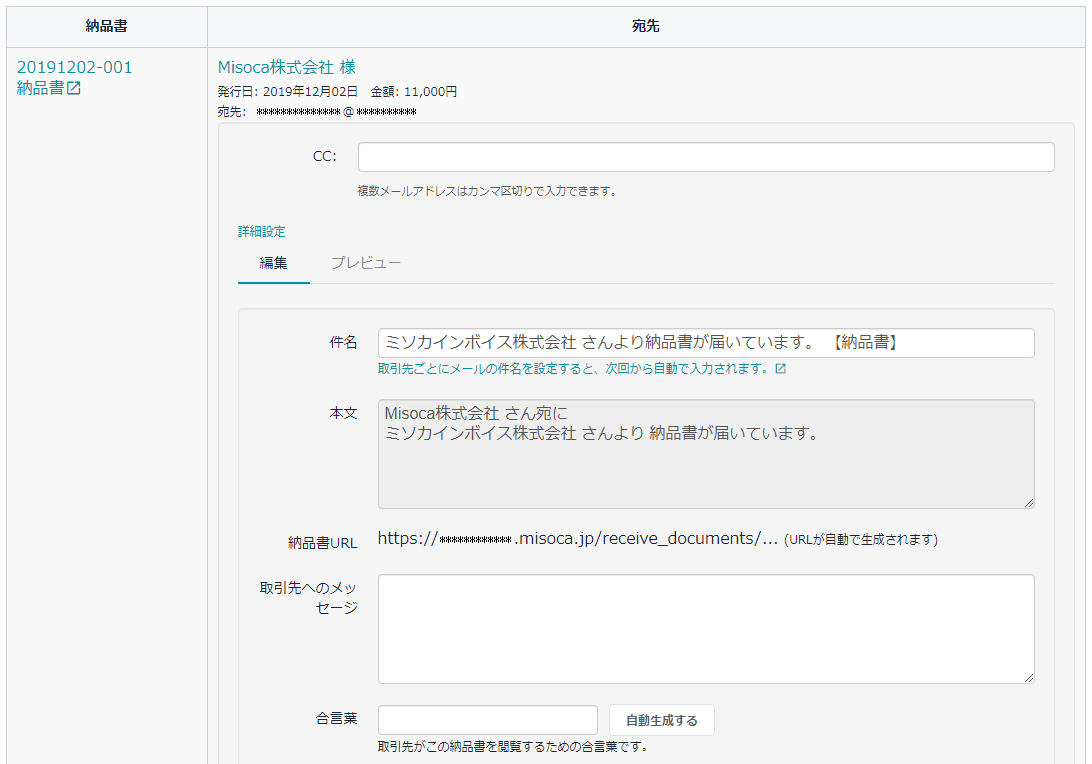Click the passphrase description hint text

click(x=513, y=747)
